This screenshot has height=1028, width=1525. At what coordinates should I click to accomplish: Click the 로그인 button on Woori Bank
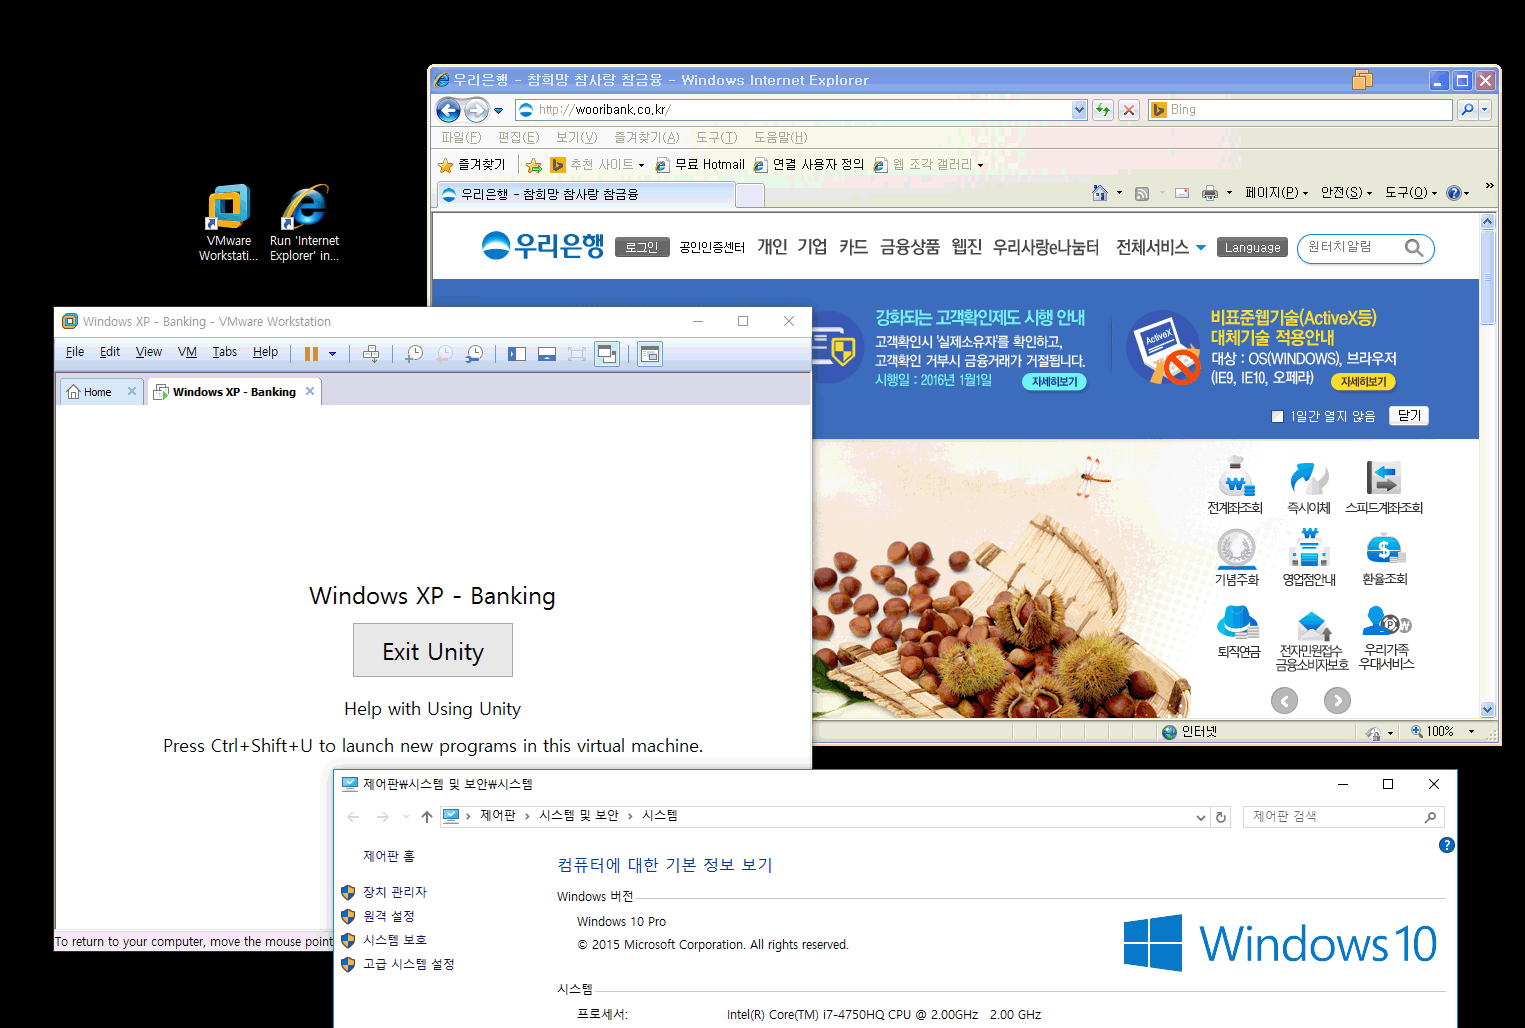click(641, 247)
